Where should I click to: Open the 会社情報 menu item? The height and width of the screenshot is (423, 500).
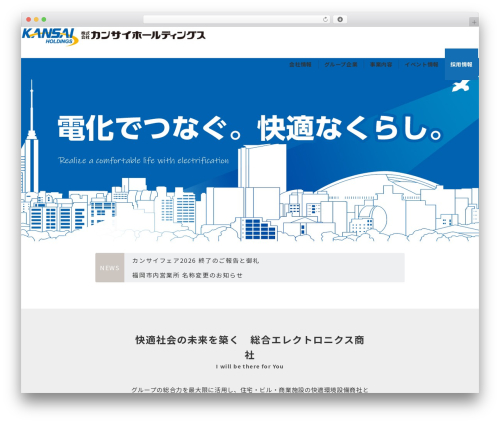[x=300, y=64]
